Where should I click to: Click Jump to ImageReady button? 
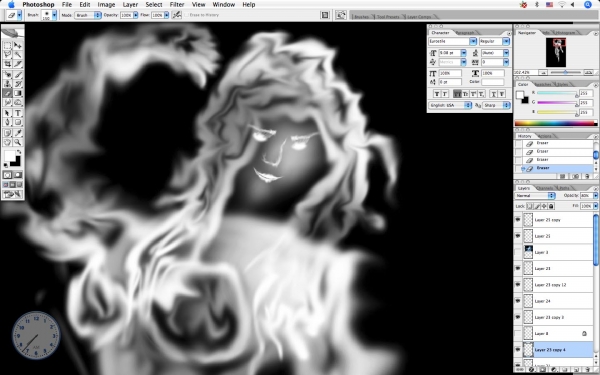[x=13, y=195]
